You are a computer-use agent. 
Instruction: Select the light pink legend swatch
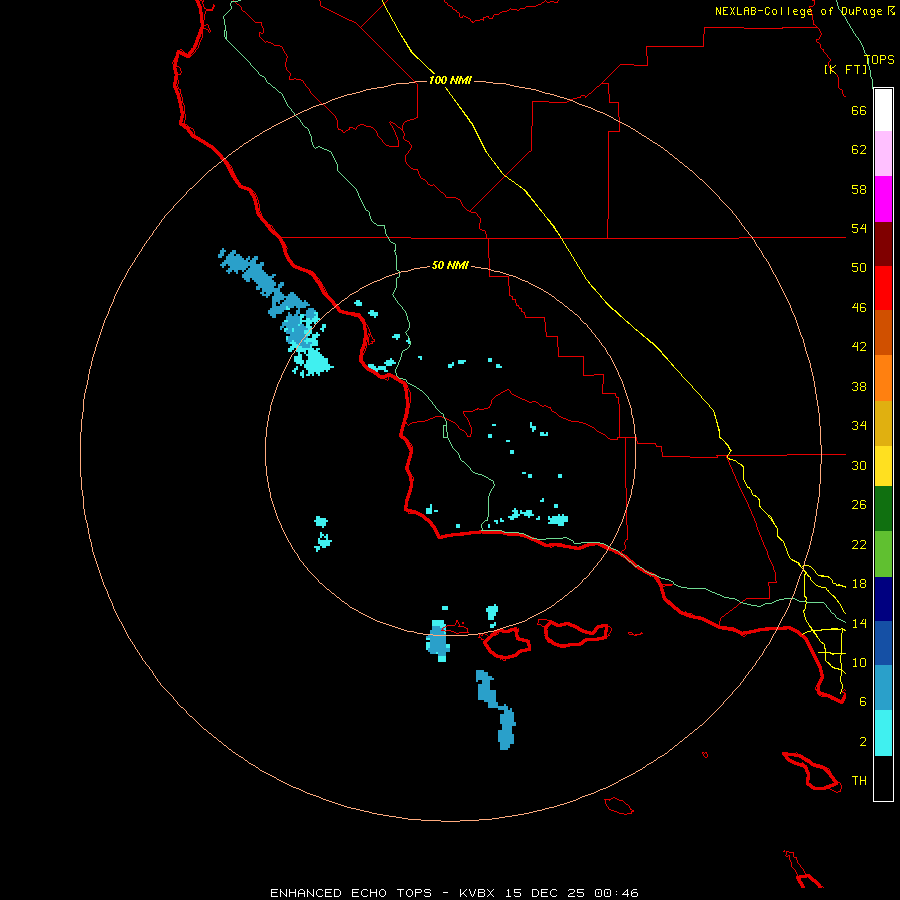(883, 154)
